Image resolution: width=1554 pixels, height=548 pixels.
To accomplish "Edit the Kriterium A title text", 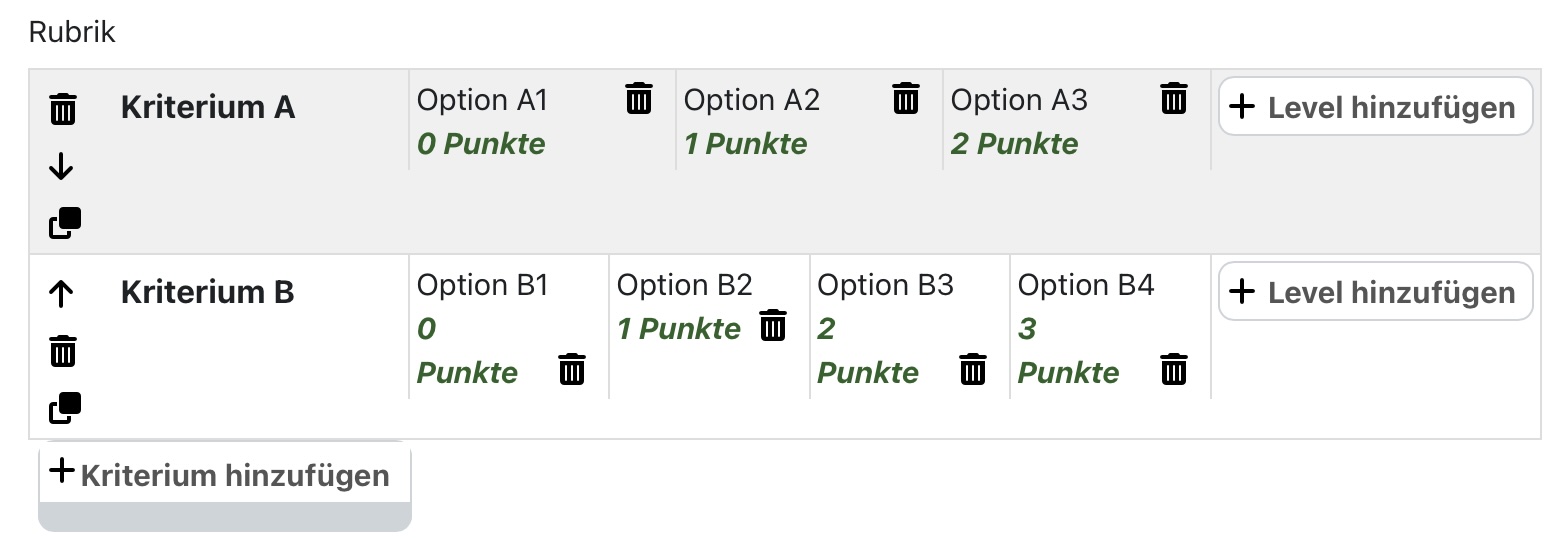I will (x=208, y=107).
